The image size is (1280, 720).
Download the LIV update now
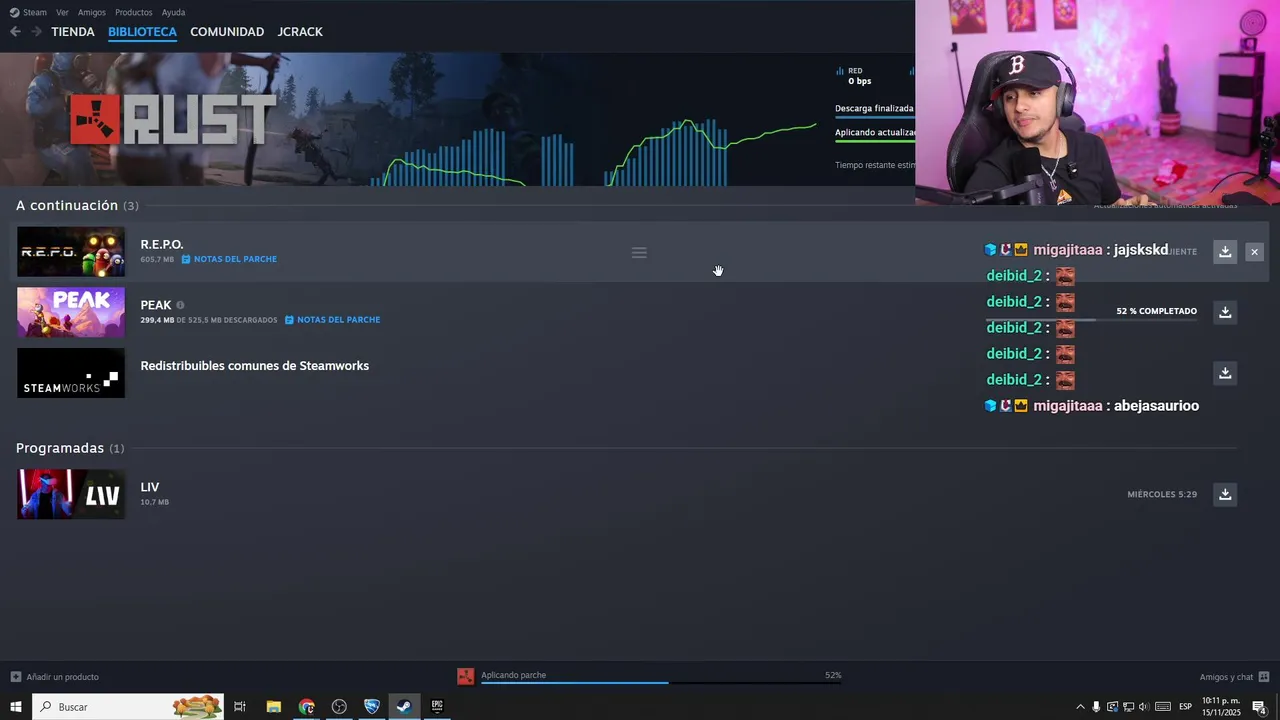(x=1225, y=494)
